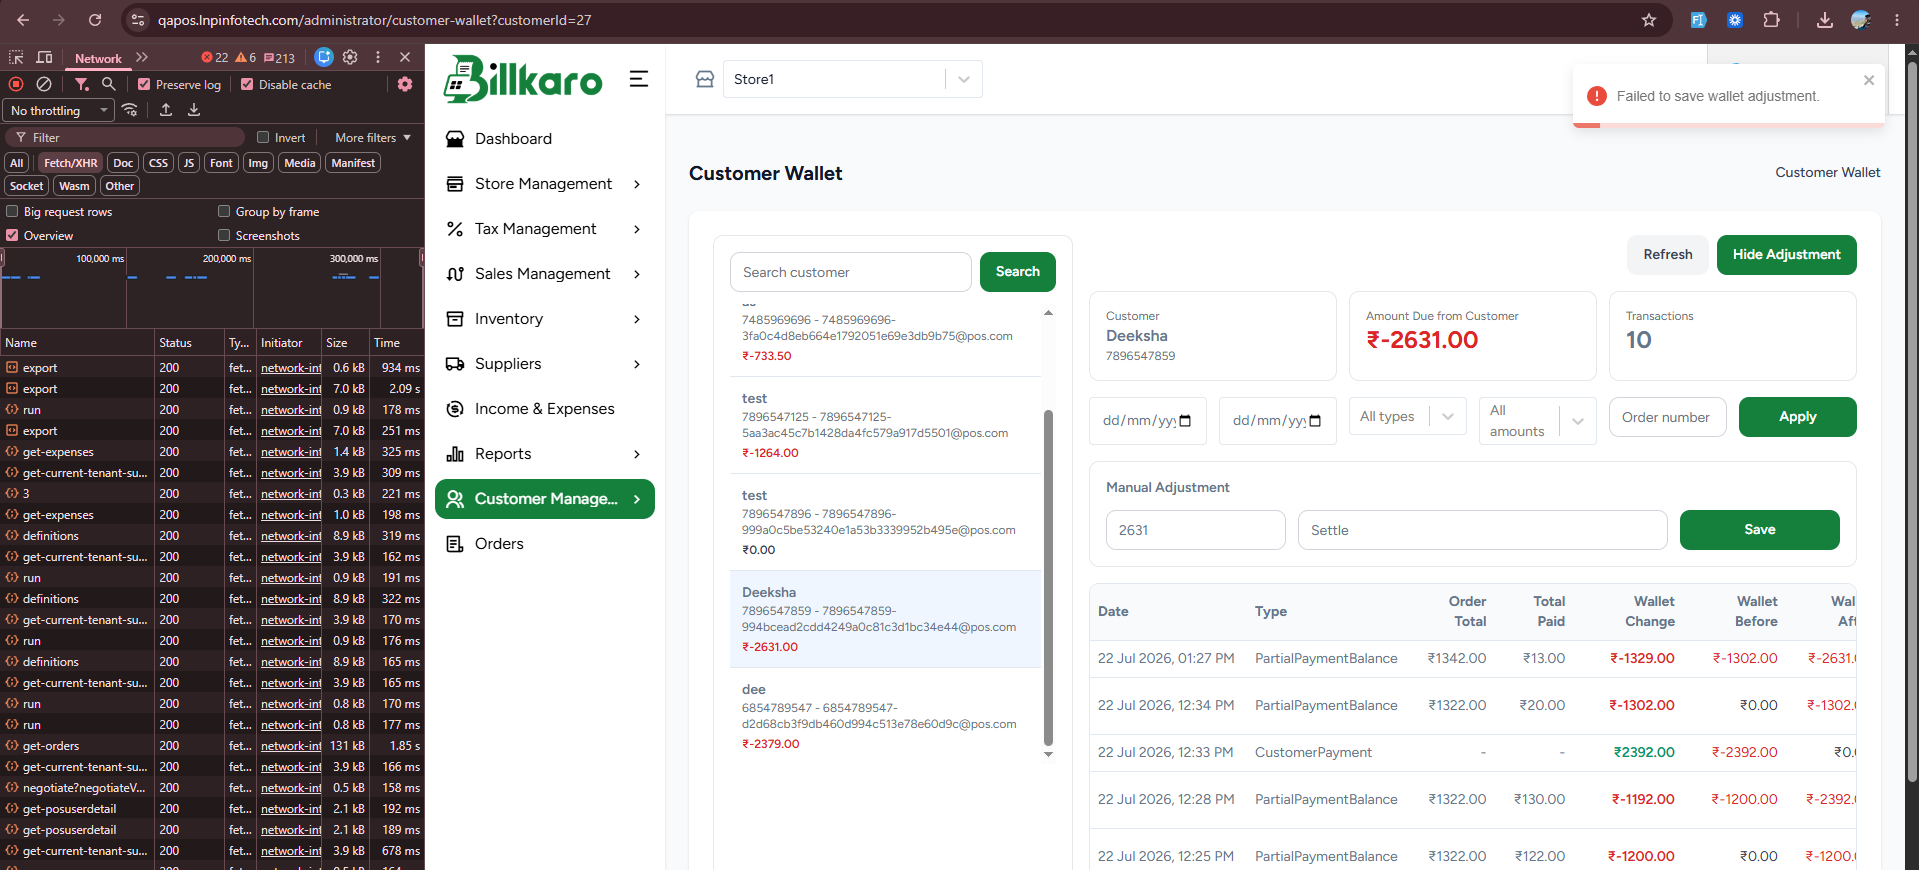
Task: Open the No throttling dropdown
Action: tap(59, 110)
